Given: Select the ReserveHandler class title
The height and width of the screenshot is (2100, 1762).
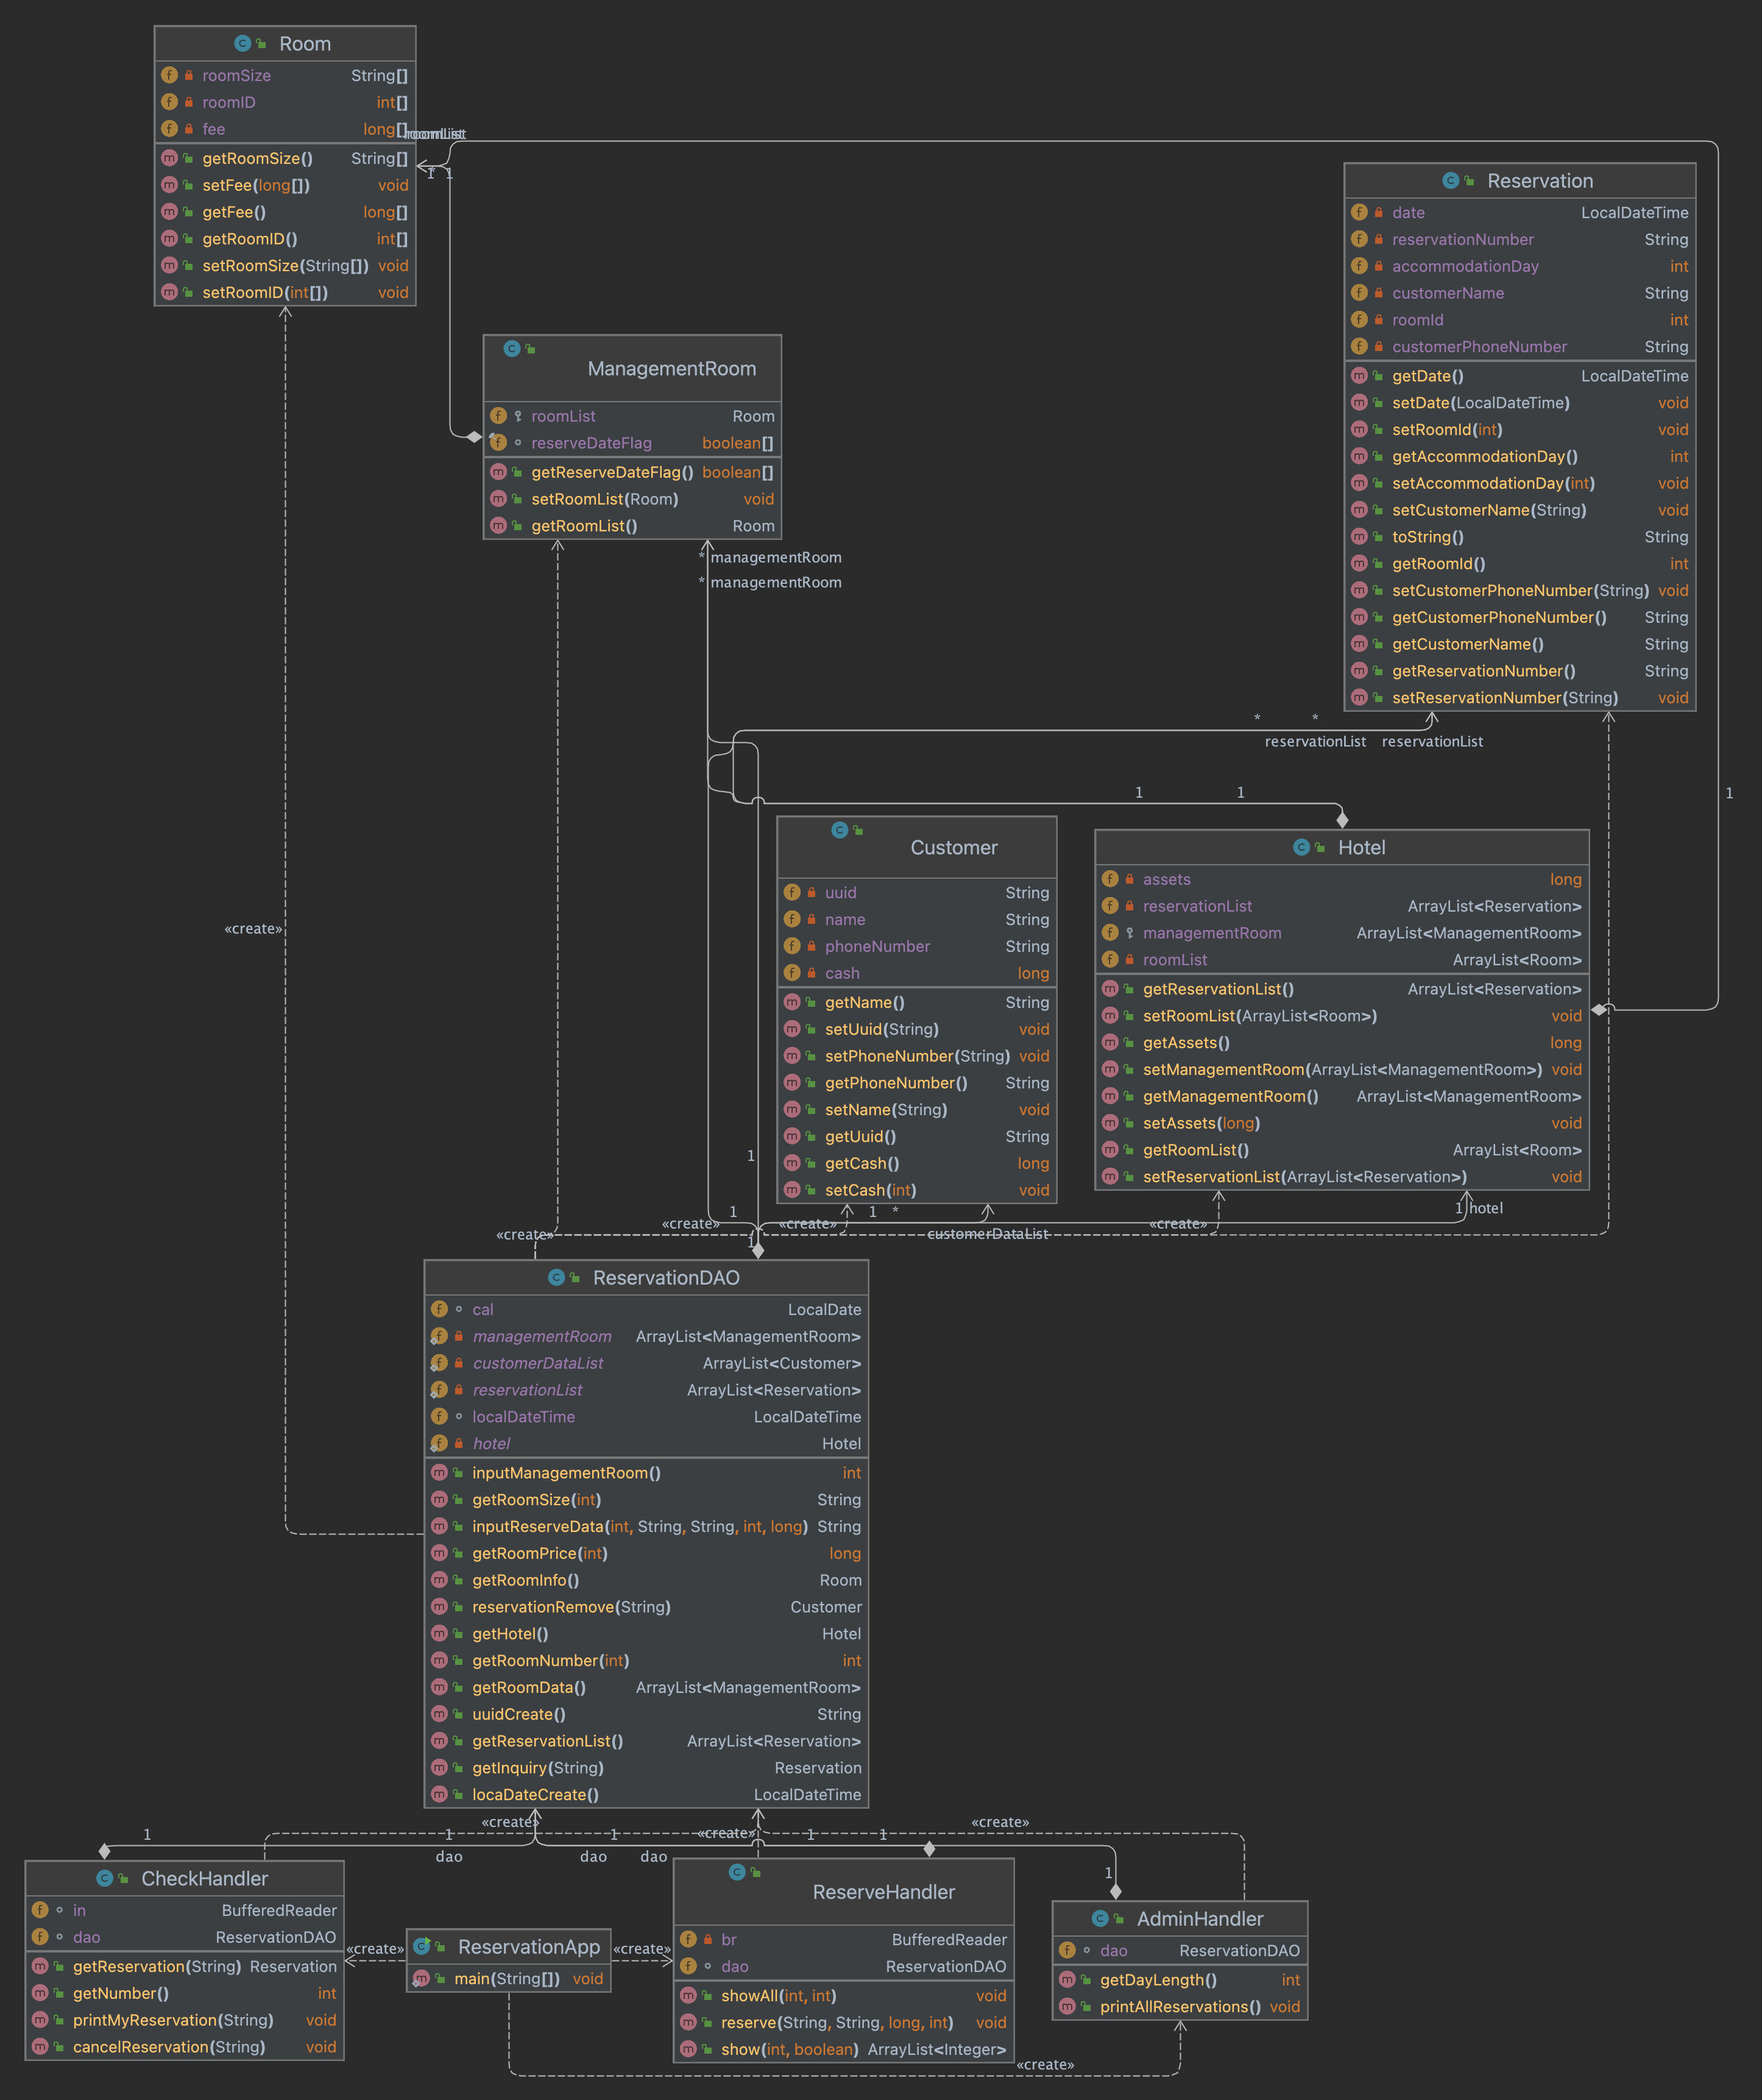Looking at the screenshot, I should (x=883, y=1891).
